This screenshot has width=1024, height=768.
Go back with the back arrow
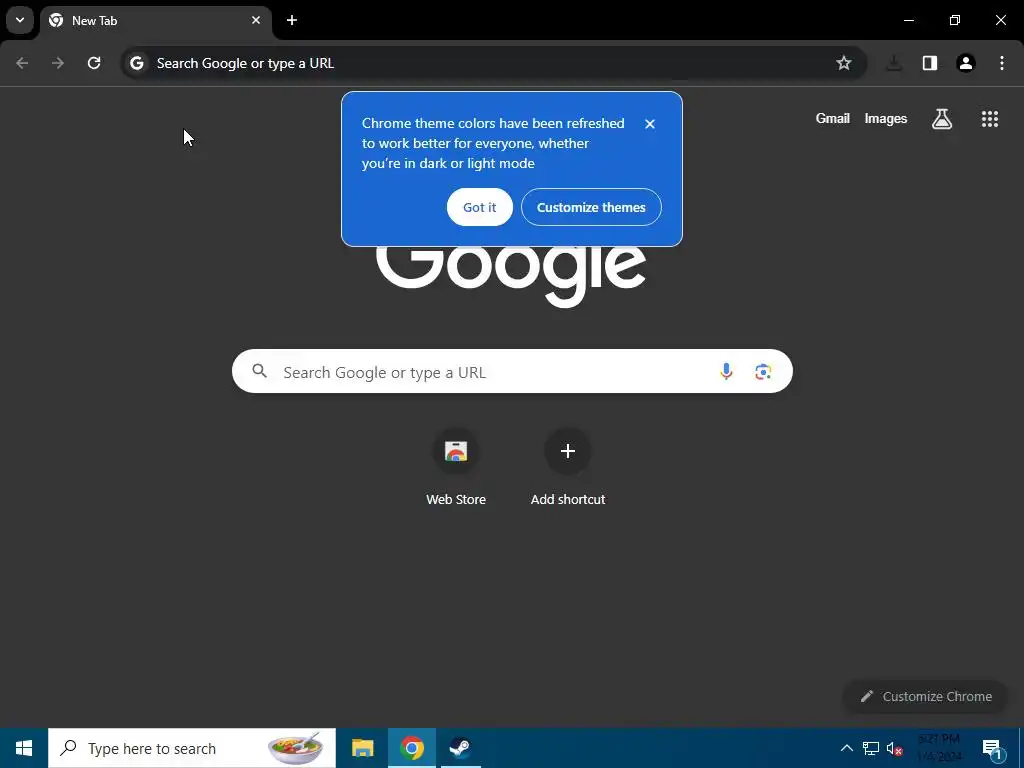point(22,63)
